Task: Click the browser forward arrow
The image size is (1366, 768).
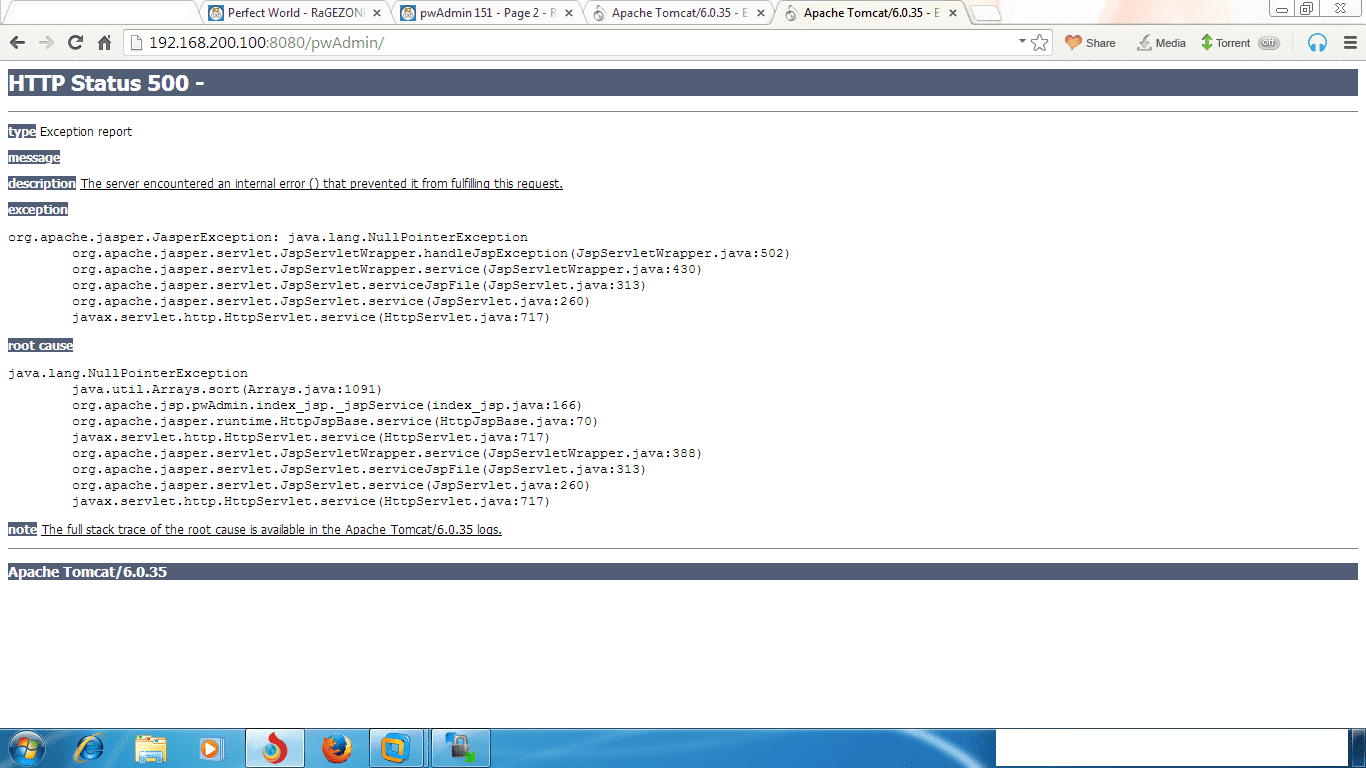Action: coord(46,42)
